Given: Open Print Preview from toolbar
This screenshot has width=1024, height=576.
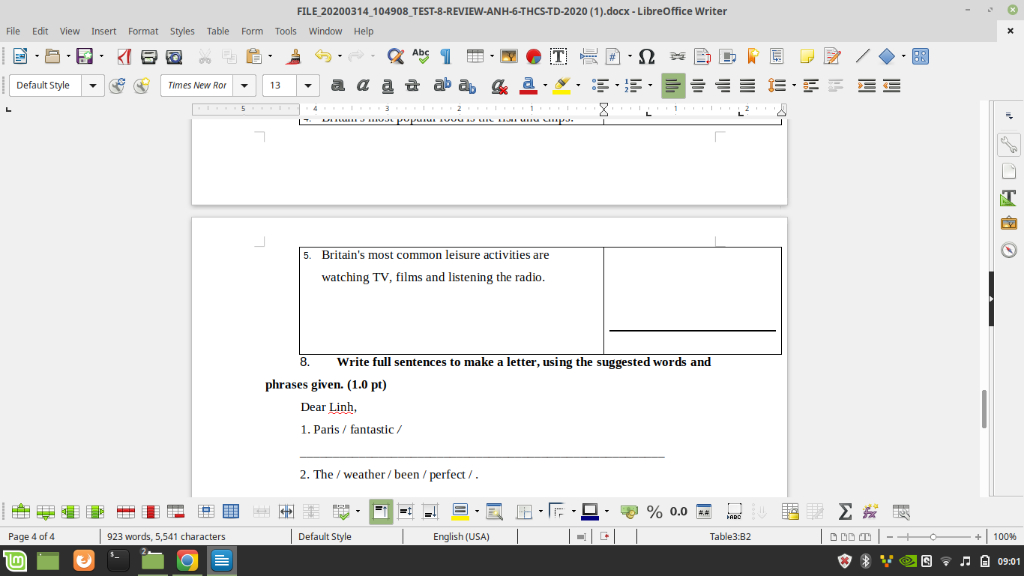Looking at the screenshot, I should point(174,57).
